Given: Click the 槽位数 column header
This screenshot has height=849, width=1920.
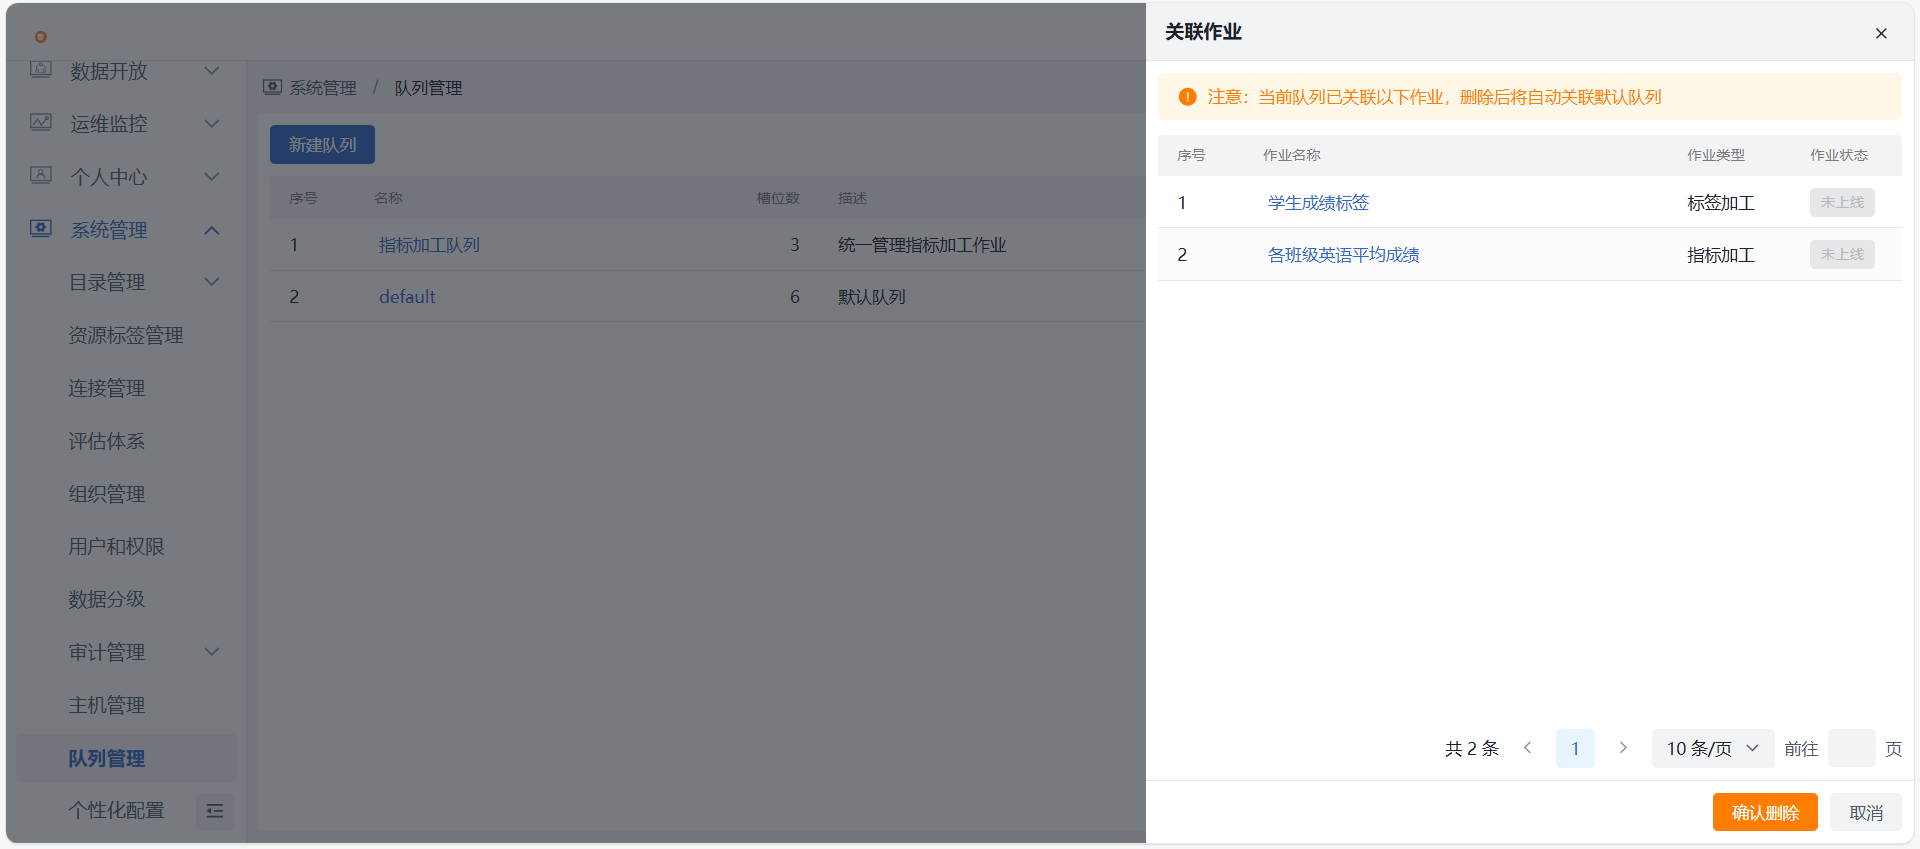Looking at the screenshot, I should (778, 198).
